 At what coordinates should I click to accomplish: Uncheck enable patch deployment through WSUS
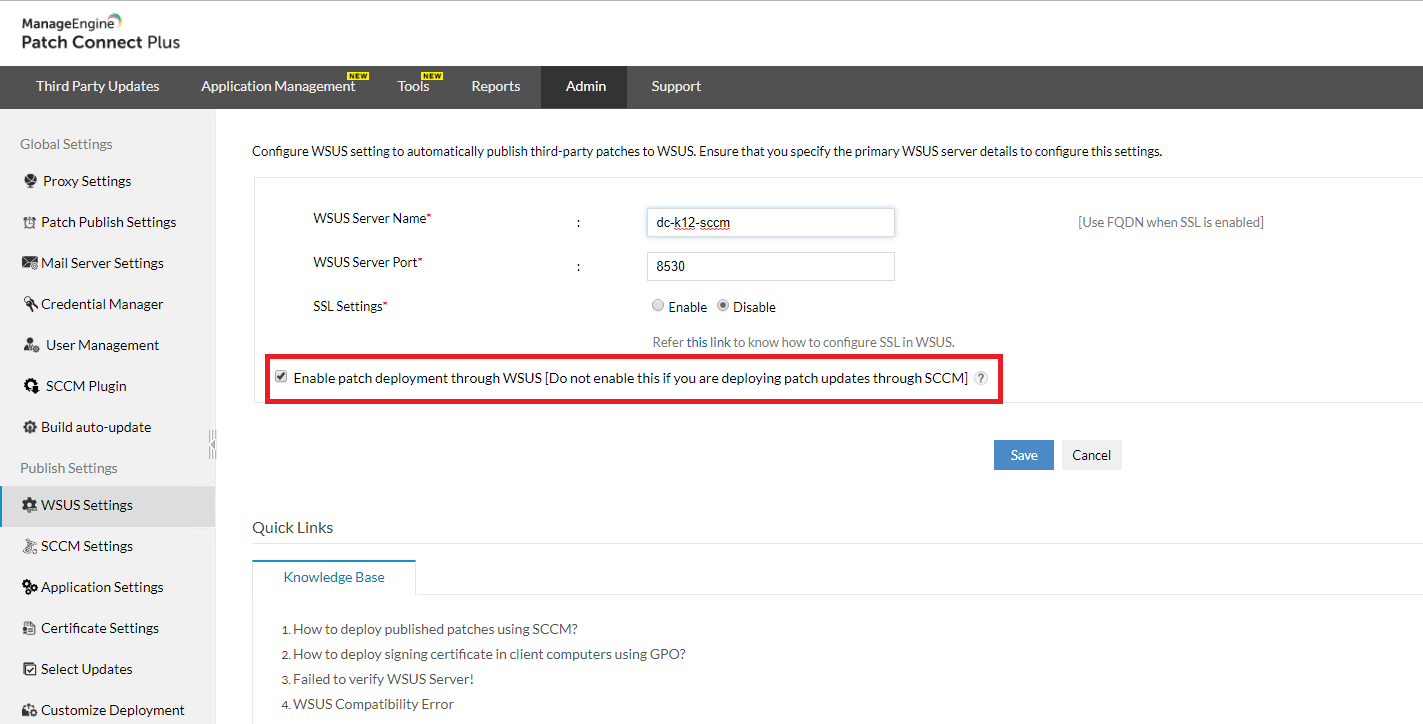coord(281,376)
